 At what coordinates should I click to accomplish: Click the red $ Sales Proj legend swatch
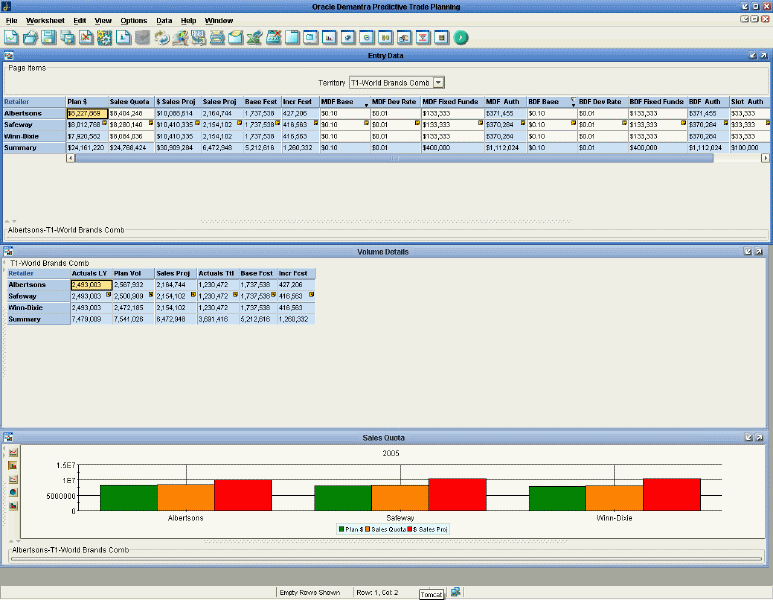pyautogui.click(x=410, y=529)
